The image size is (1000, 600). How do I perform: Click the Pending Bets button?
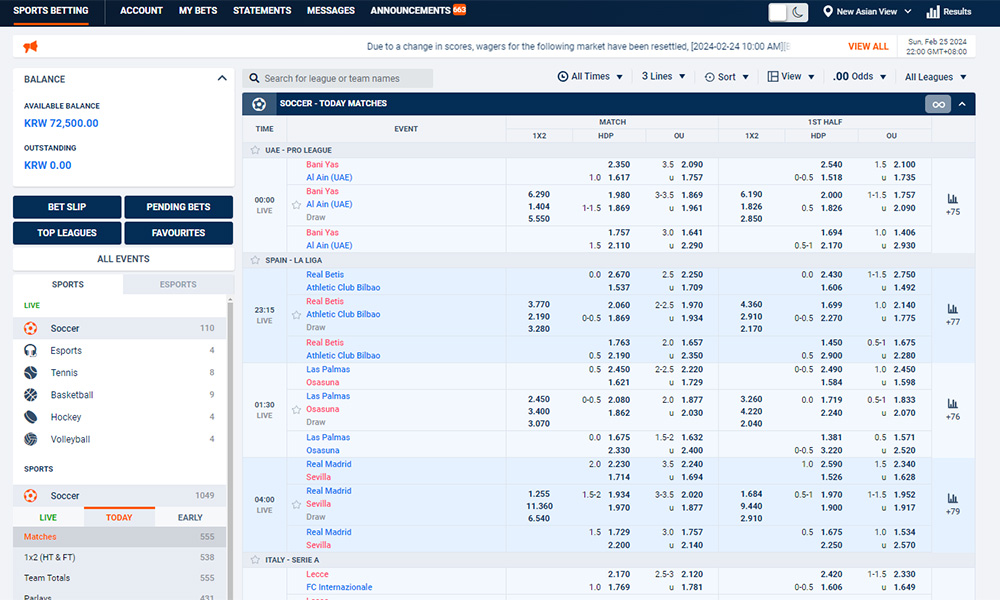179,207
